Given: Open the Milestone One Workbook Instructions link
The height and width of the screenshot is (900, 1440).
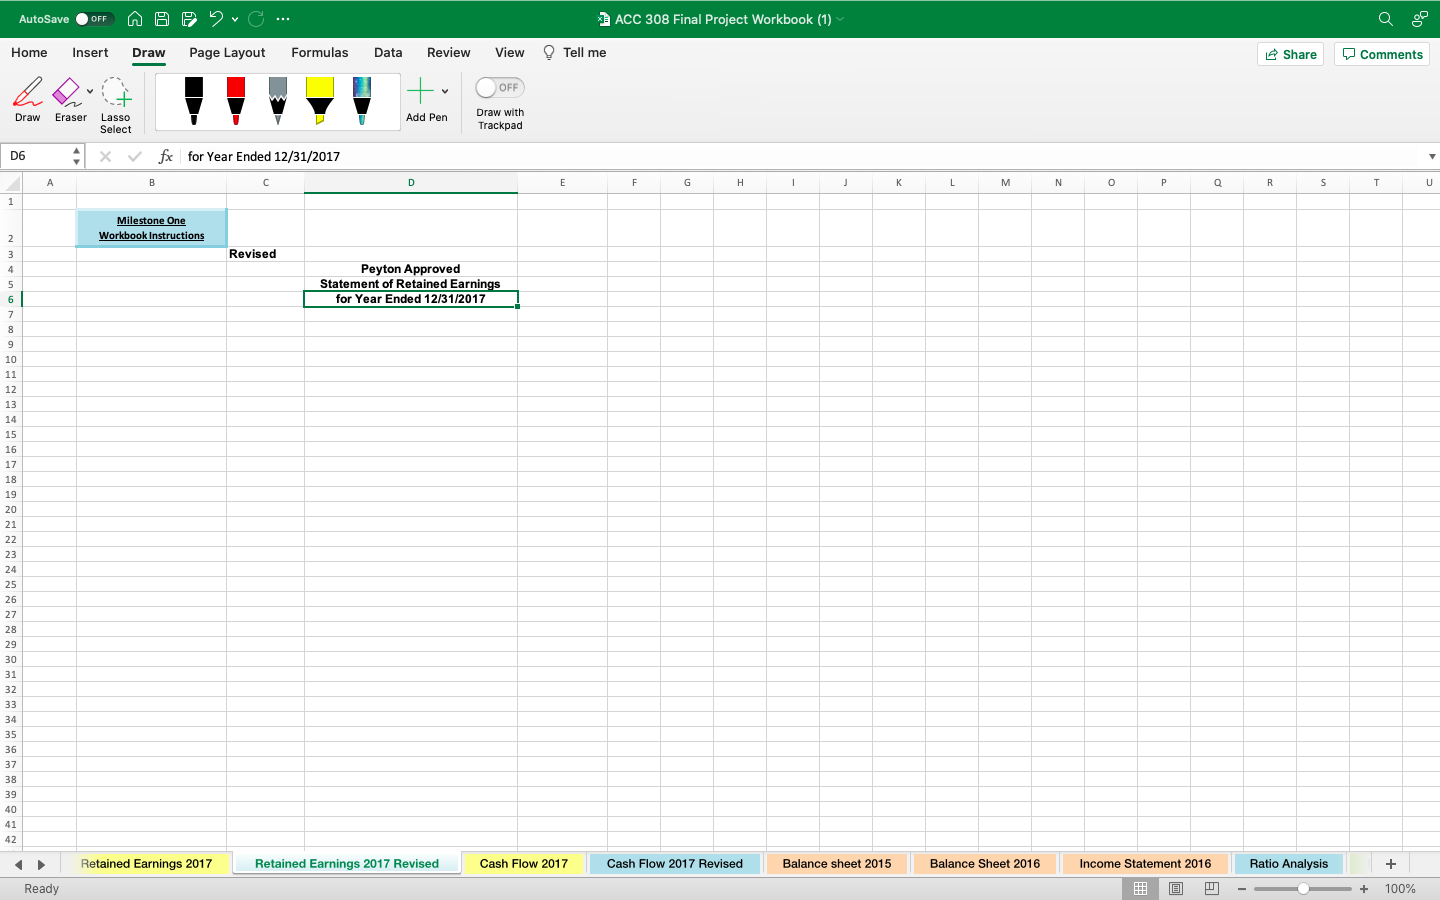Looking at the screenshot, I should click(x=151, y=228).
